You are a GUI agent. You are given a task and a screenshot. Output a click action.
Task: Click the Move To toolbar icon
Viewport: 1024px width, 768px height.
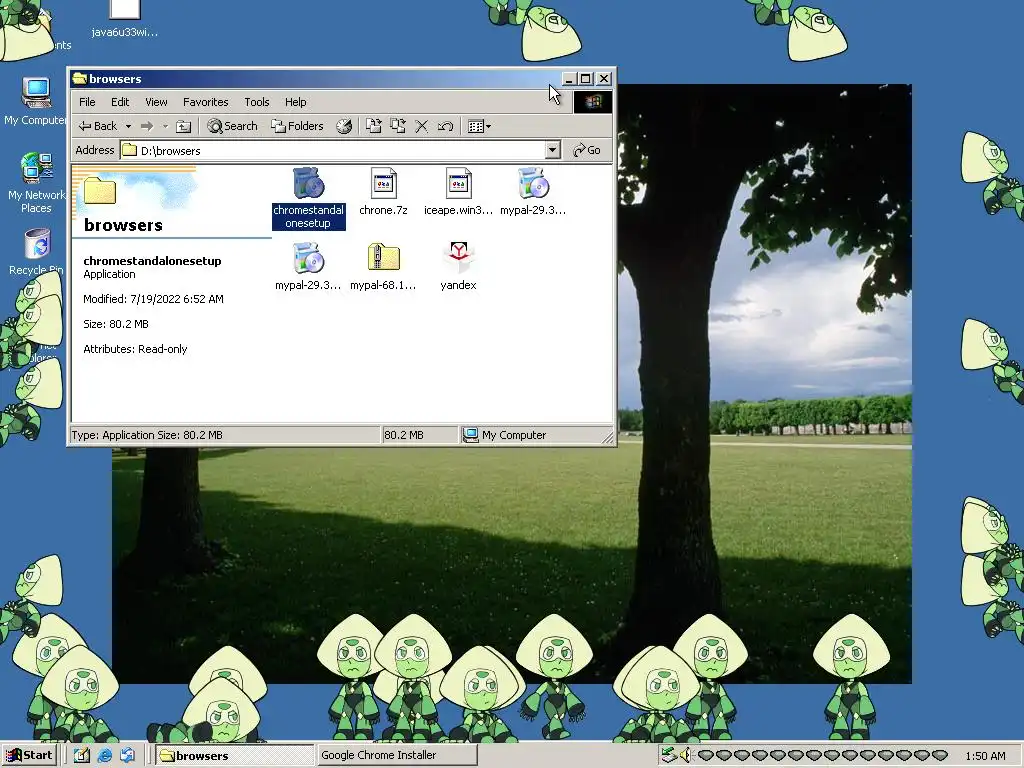tap(374, 126)
